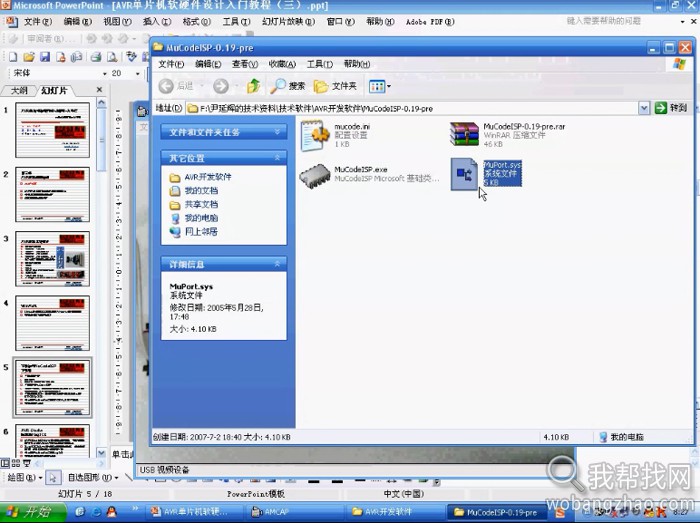Click the Open file icon in PowerPoint toolbar
Screen dimensions: 700x523
[29, 57]
